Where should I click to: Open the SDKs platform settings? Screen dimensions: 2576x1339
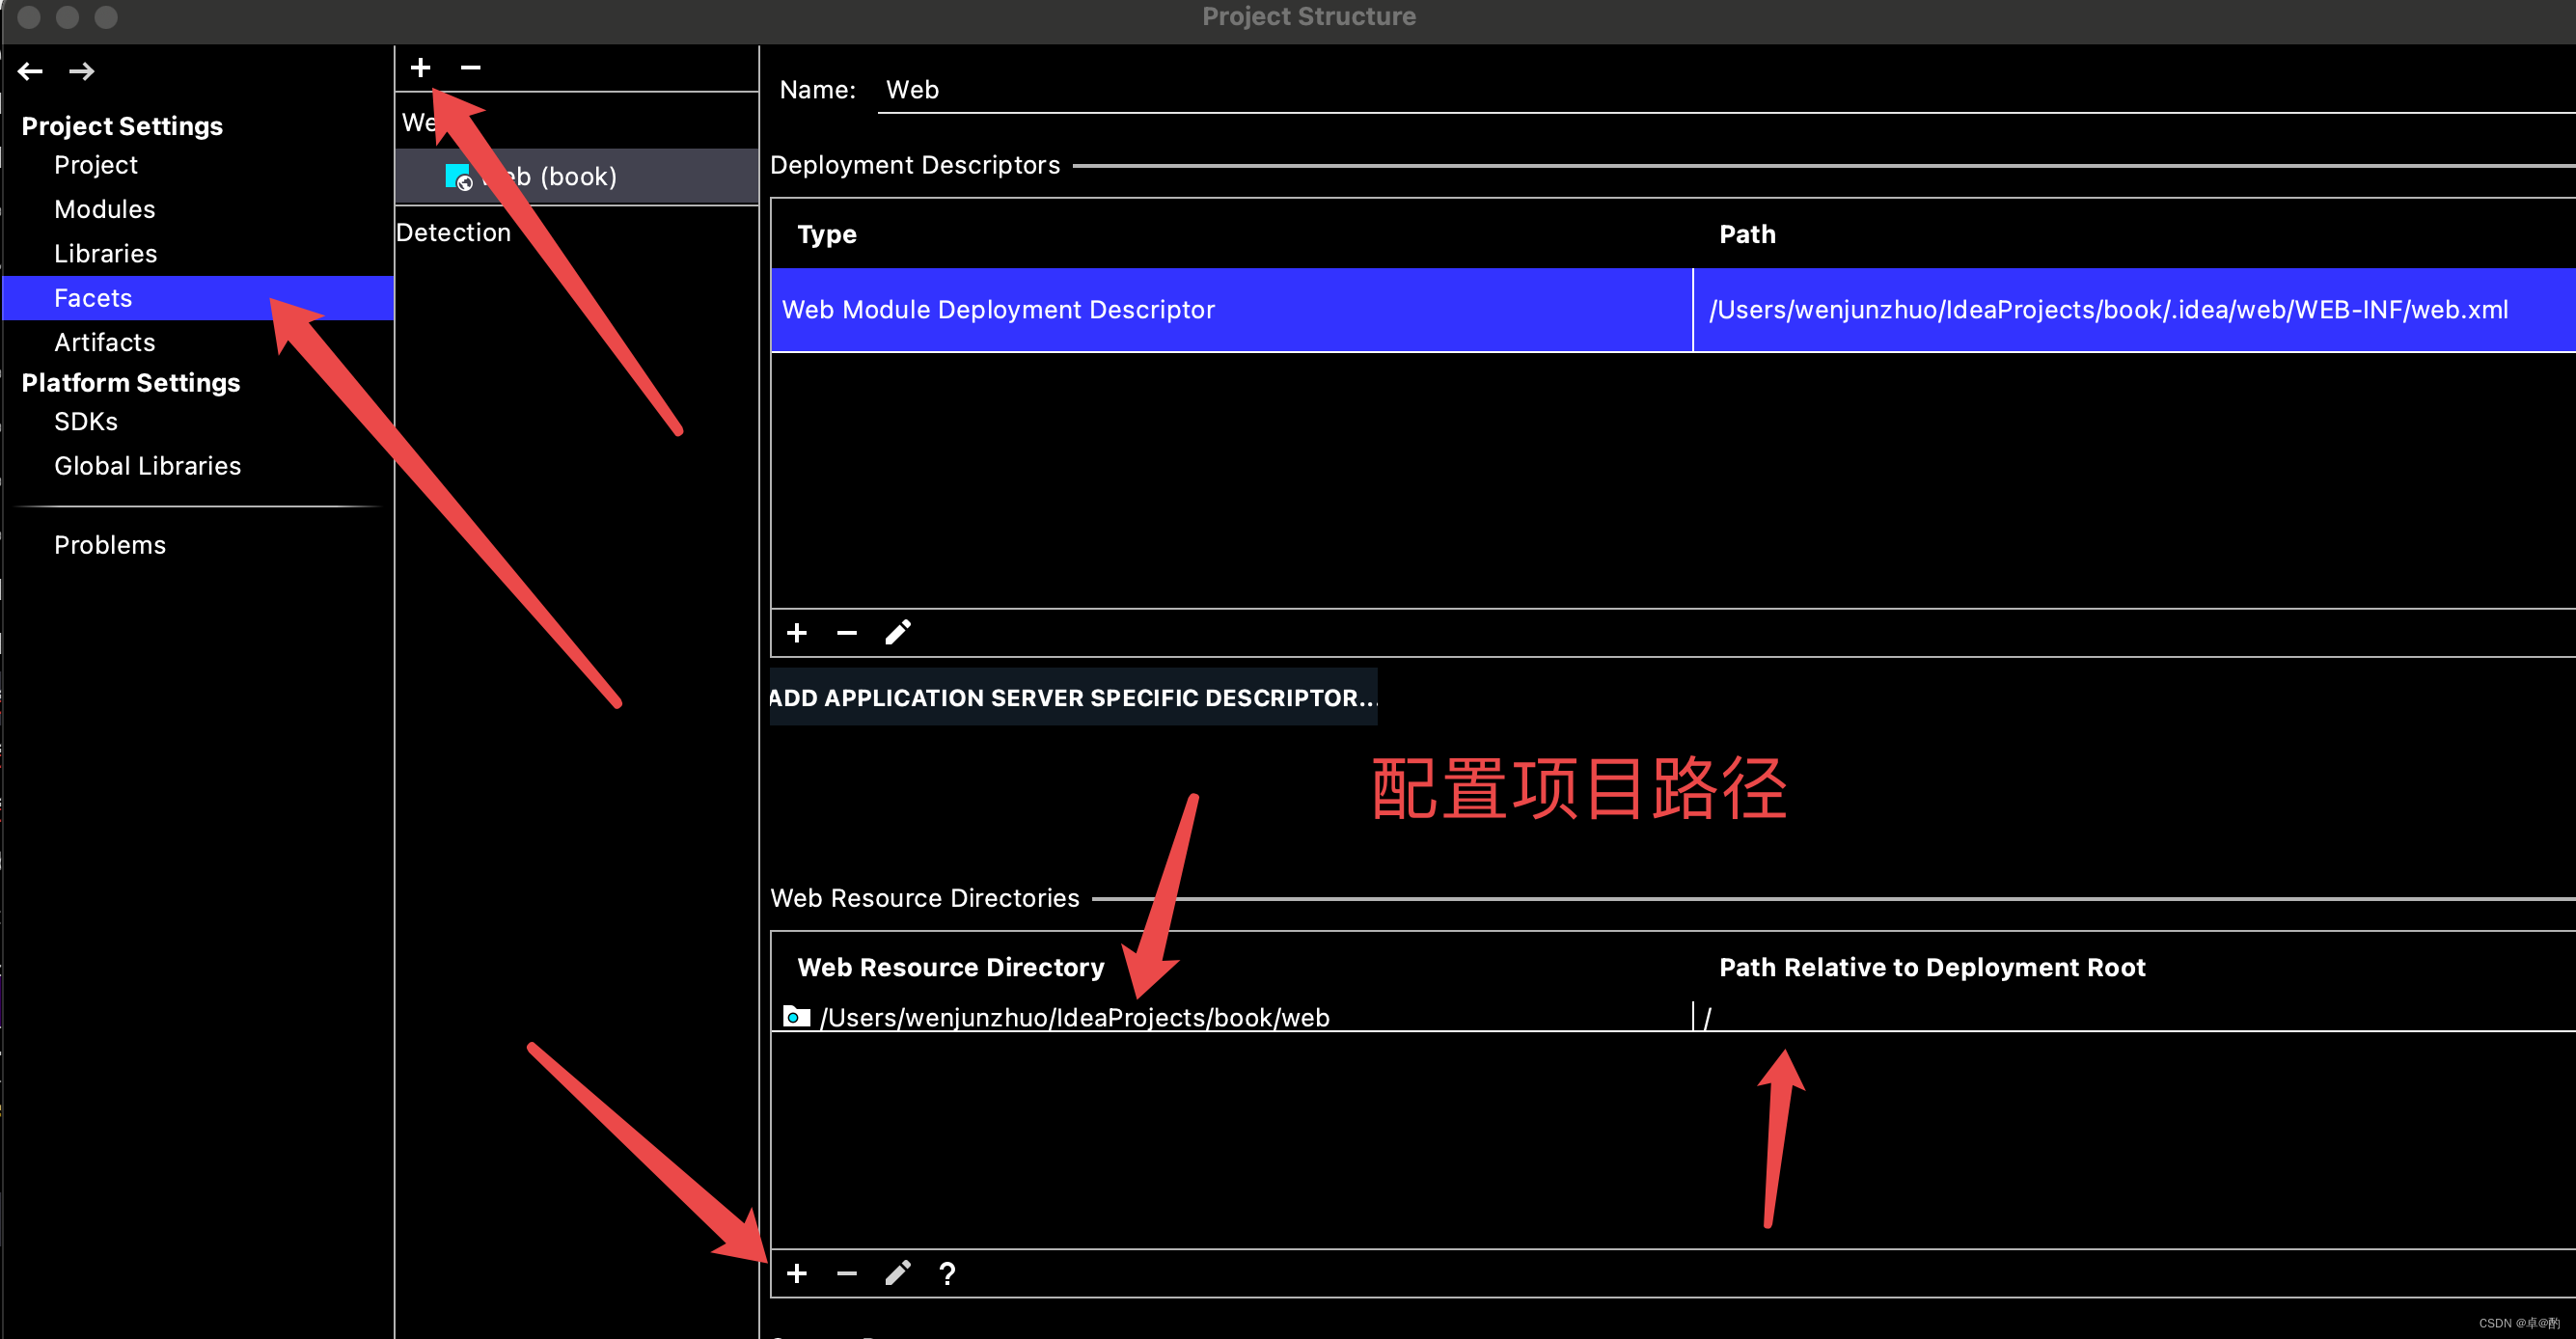click(x=85, y=421)
